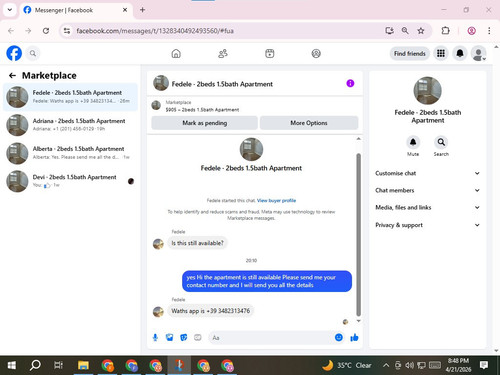Click Mark as pending button

click(x=204, y=123)
